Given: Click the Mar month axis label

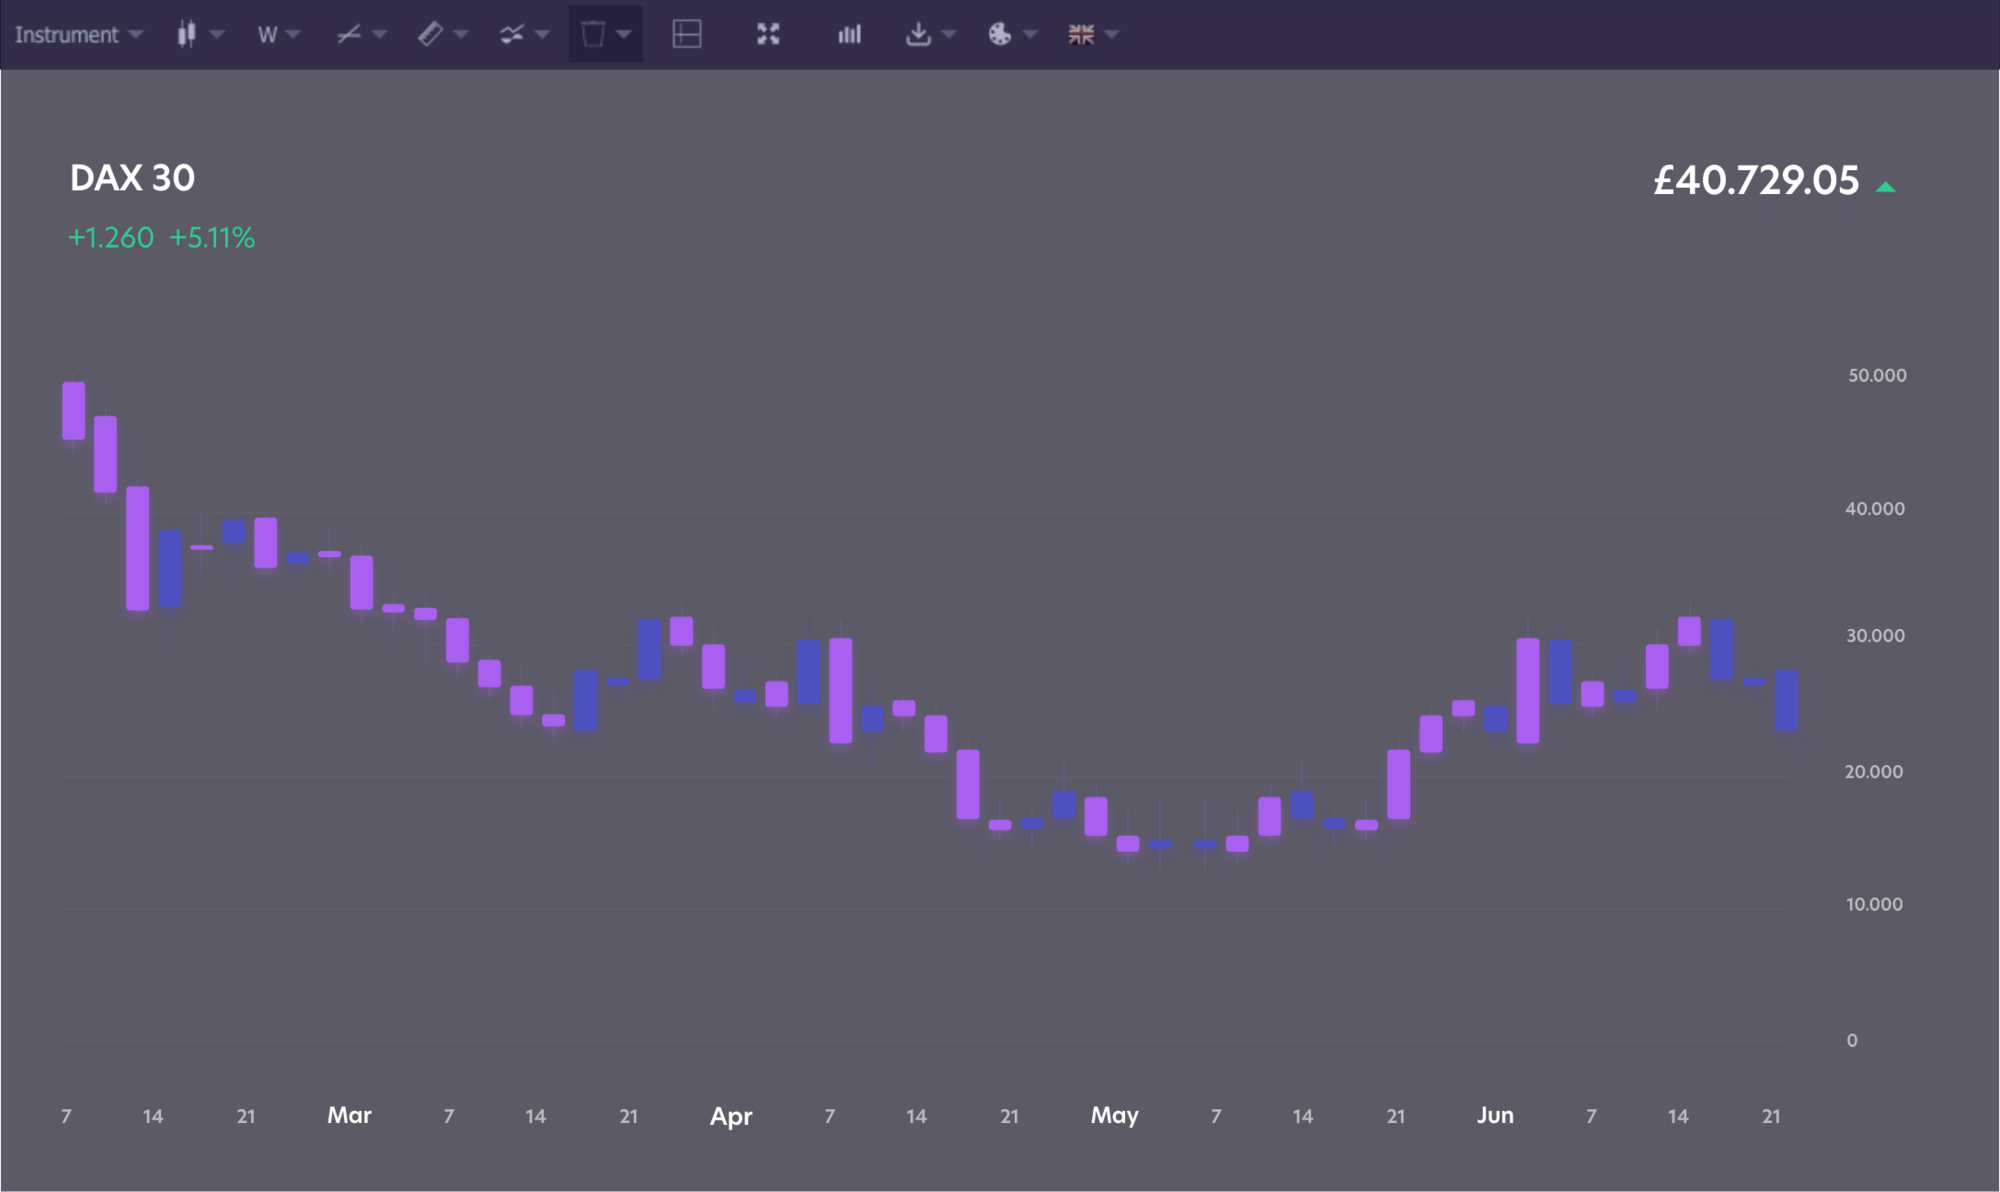Looking at the screenshot, I should coord(349,1115).
